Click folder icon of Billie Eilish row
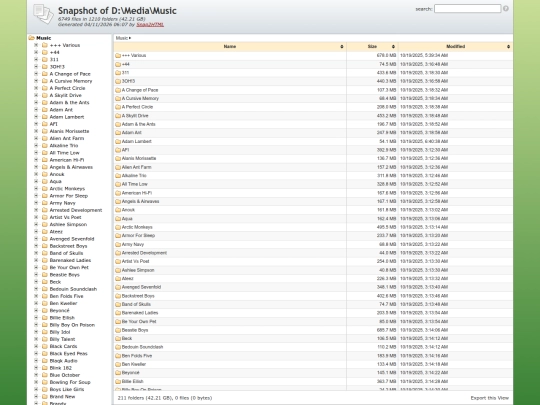 118,381
